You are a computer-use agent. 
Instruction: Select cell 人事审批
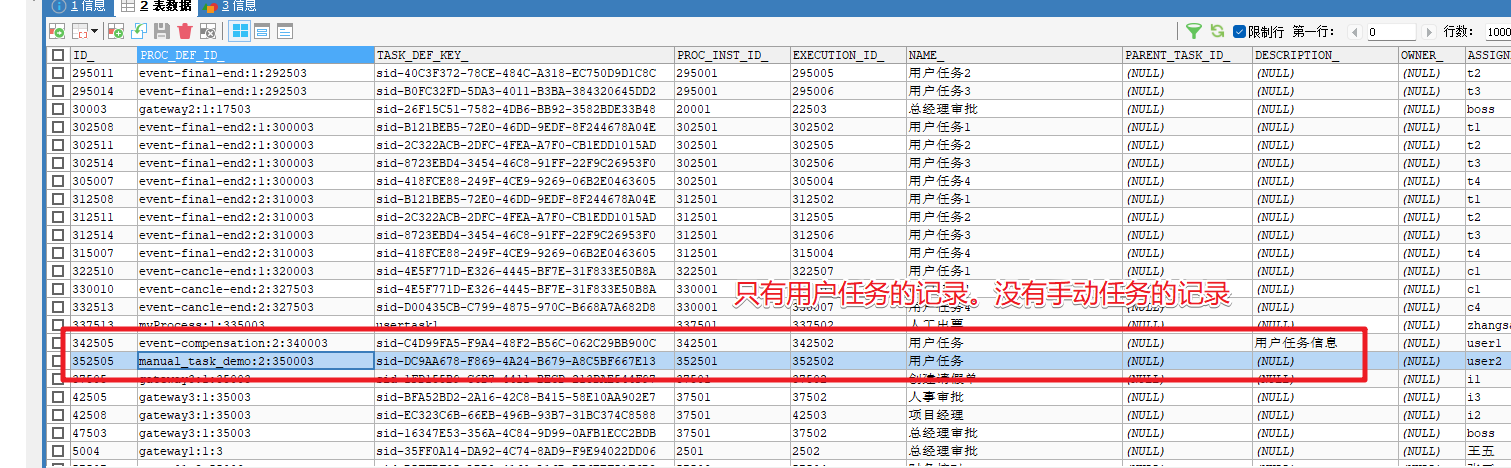tap(1014, 397)
